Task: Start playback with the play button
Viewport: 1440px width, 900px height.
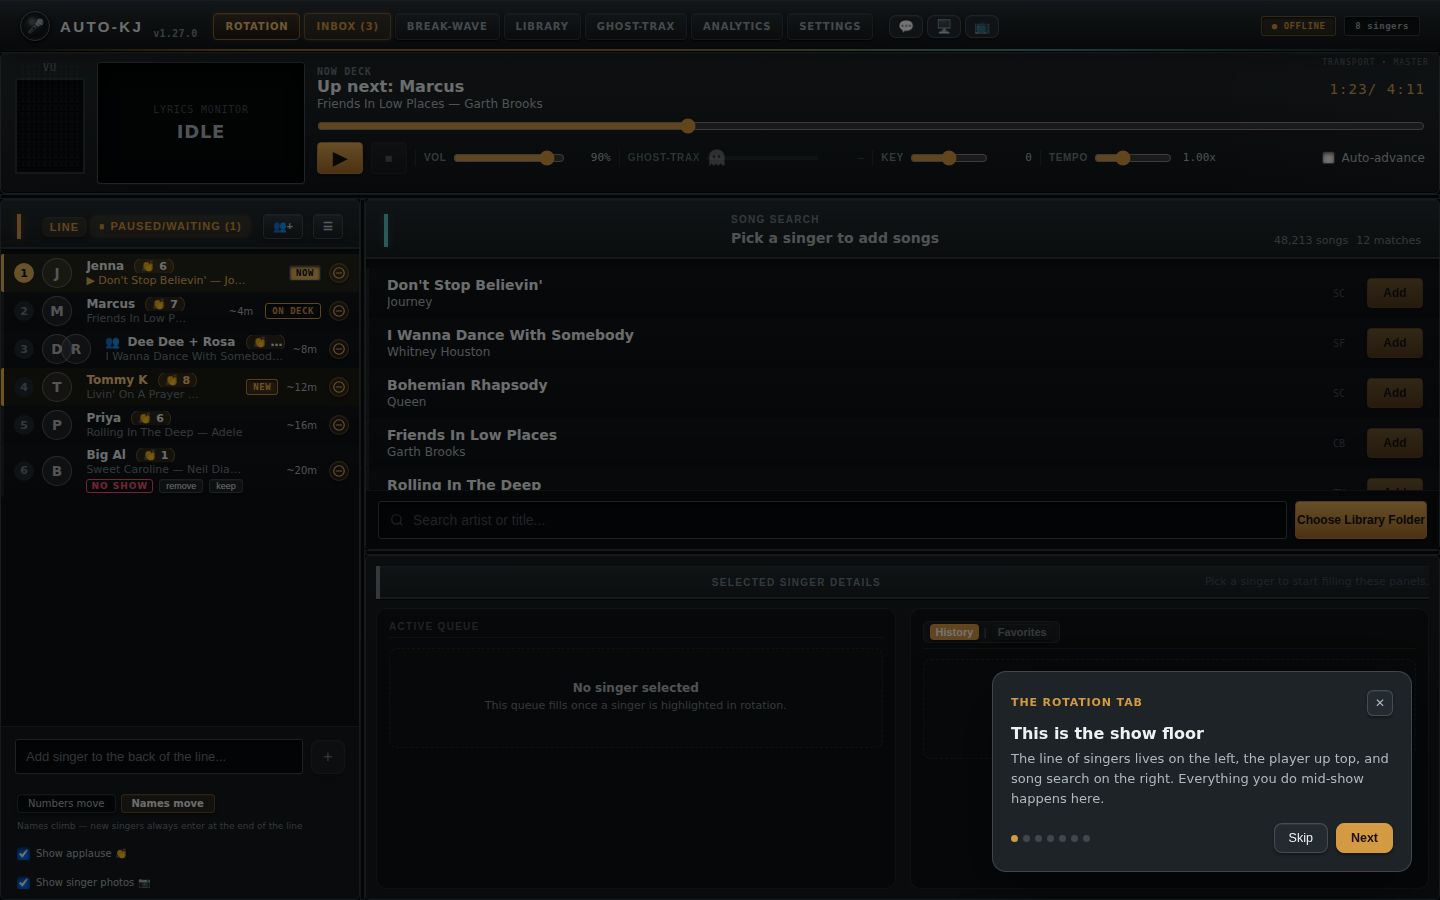Action: pyautogui.click(x=340, y=158)
